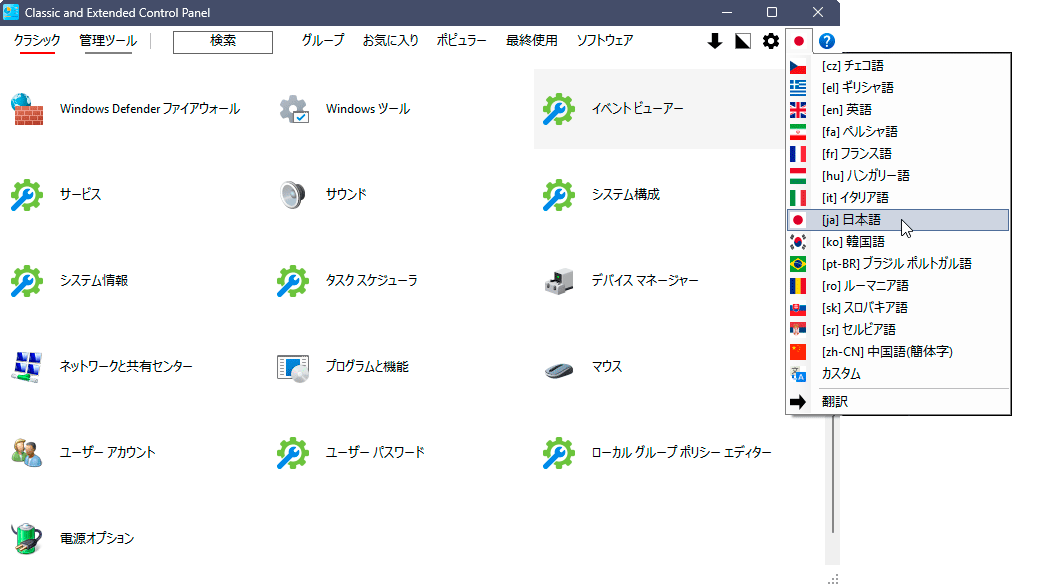The height and width of the screenshot is (585, 1040).
Task: Select [ja] 日本語 menu entry
Action: click(898, 220)
